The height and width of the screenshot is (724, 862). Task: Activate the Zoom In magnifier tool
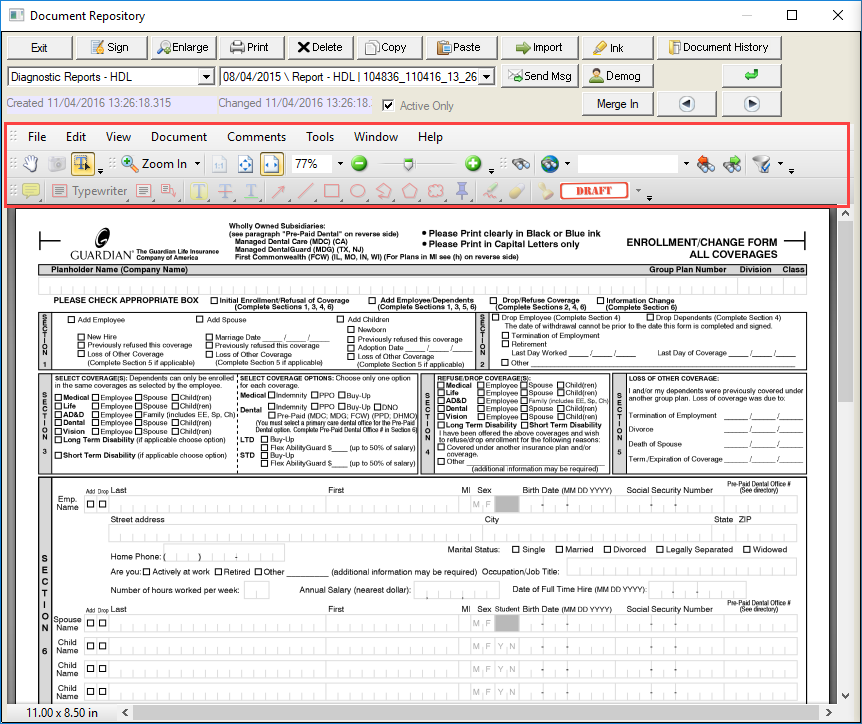tap(129, 164)
